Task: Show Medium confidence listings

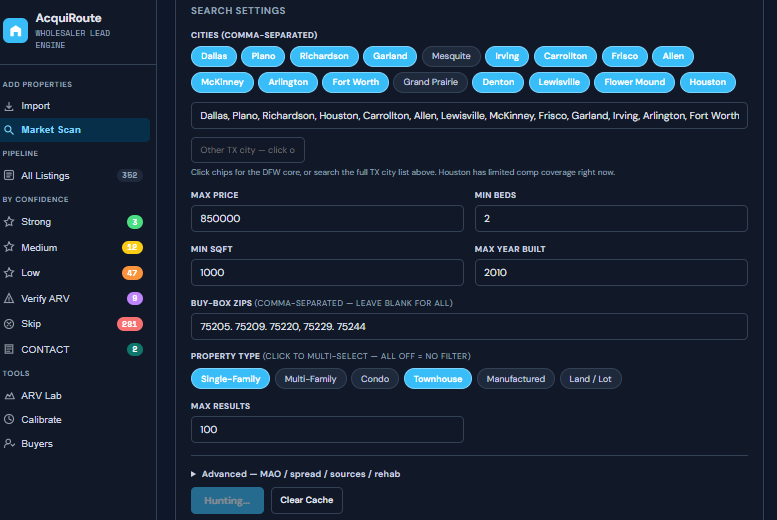Action: click(x=75, y=247)
